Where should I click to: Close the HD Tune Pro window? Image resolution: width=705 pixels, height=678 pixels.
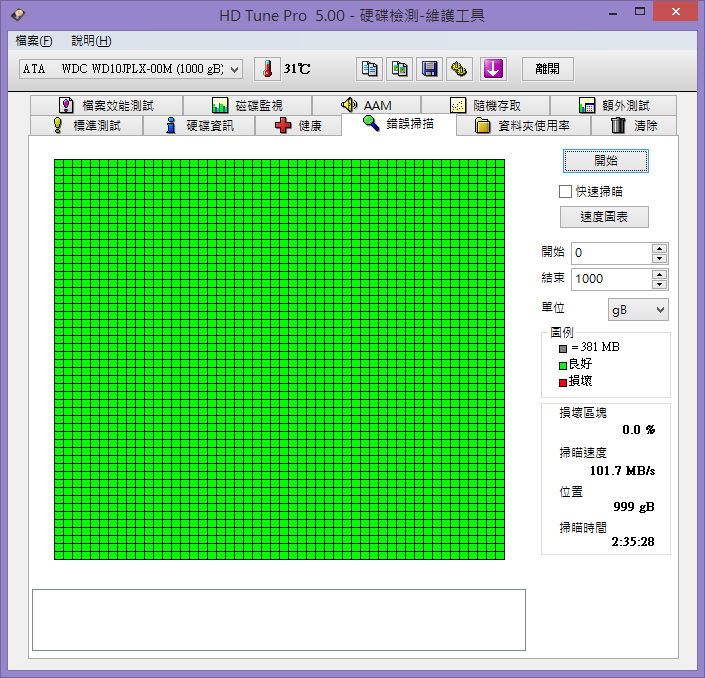point(675,12)
